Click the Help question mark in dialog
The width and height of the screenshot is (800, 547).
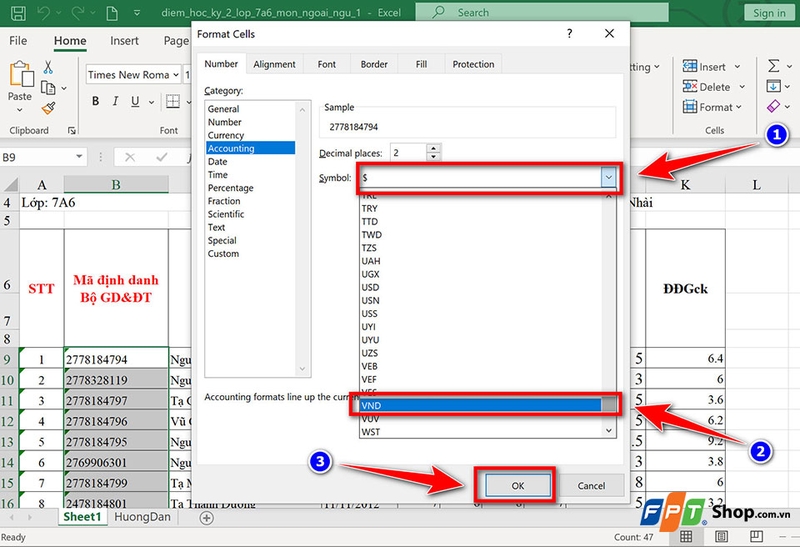coord(569,34)
